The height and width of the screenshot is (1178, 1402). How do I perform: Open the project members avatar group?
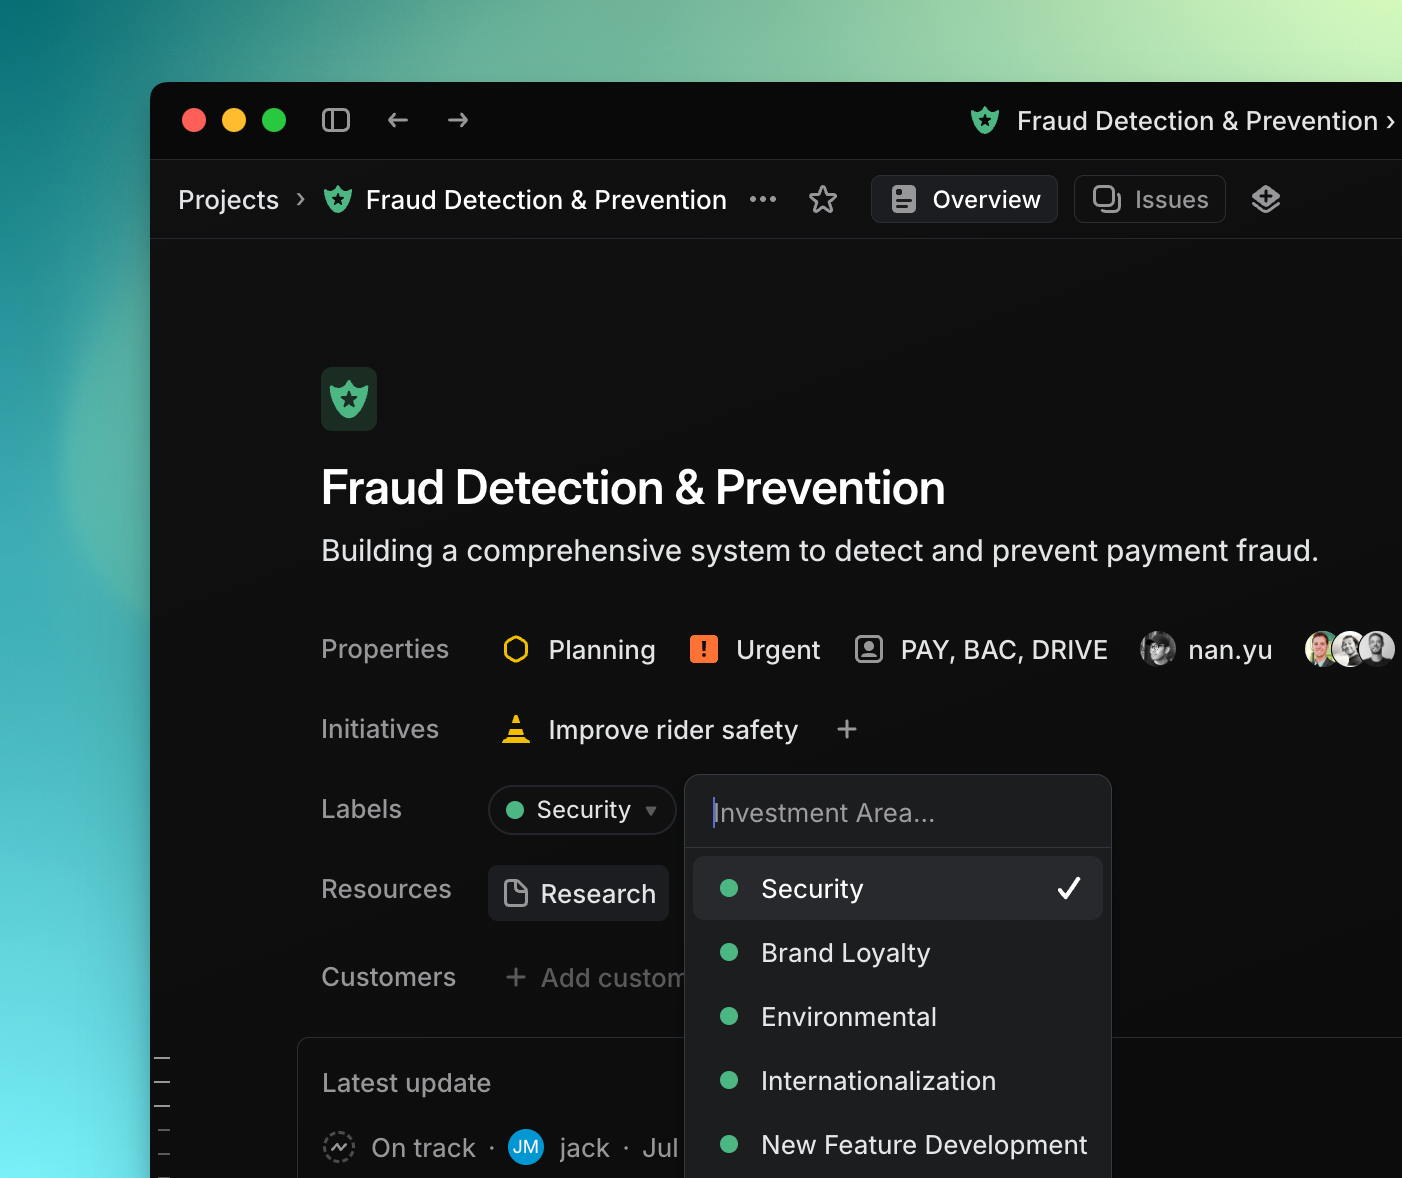pos(1350,649)
